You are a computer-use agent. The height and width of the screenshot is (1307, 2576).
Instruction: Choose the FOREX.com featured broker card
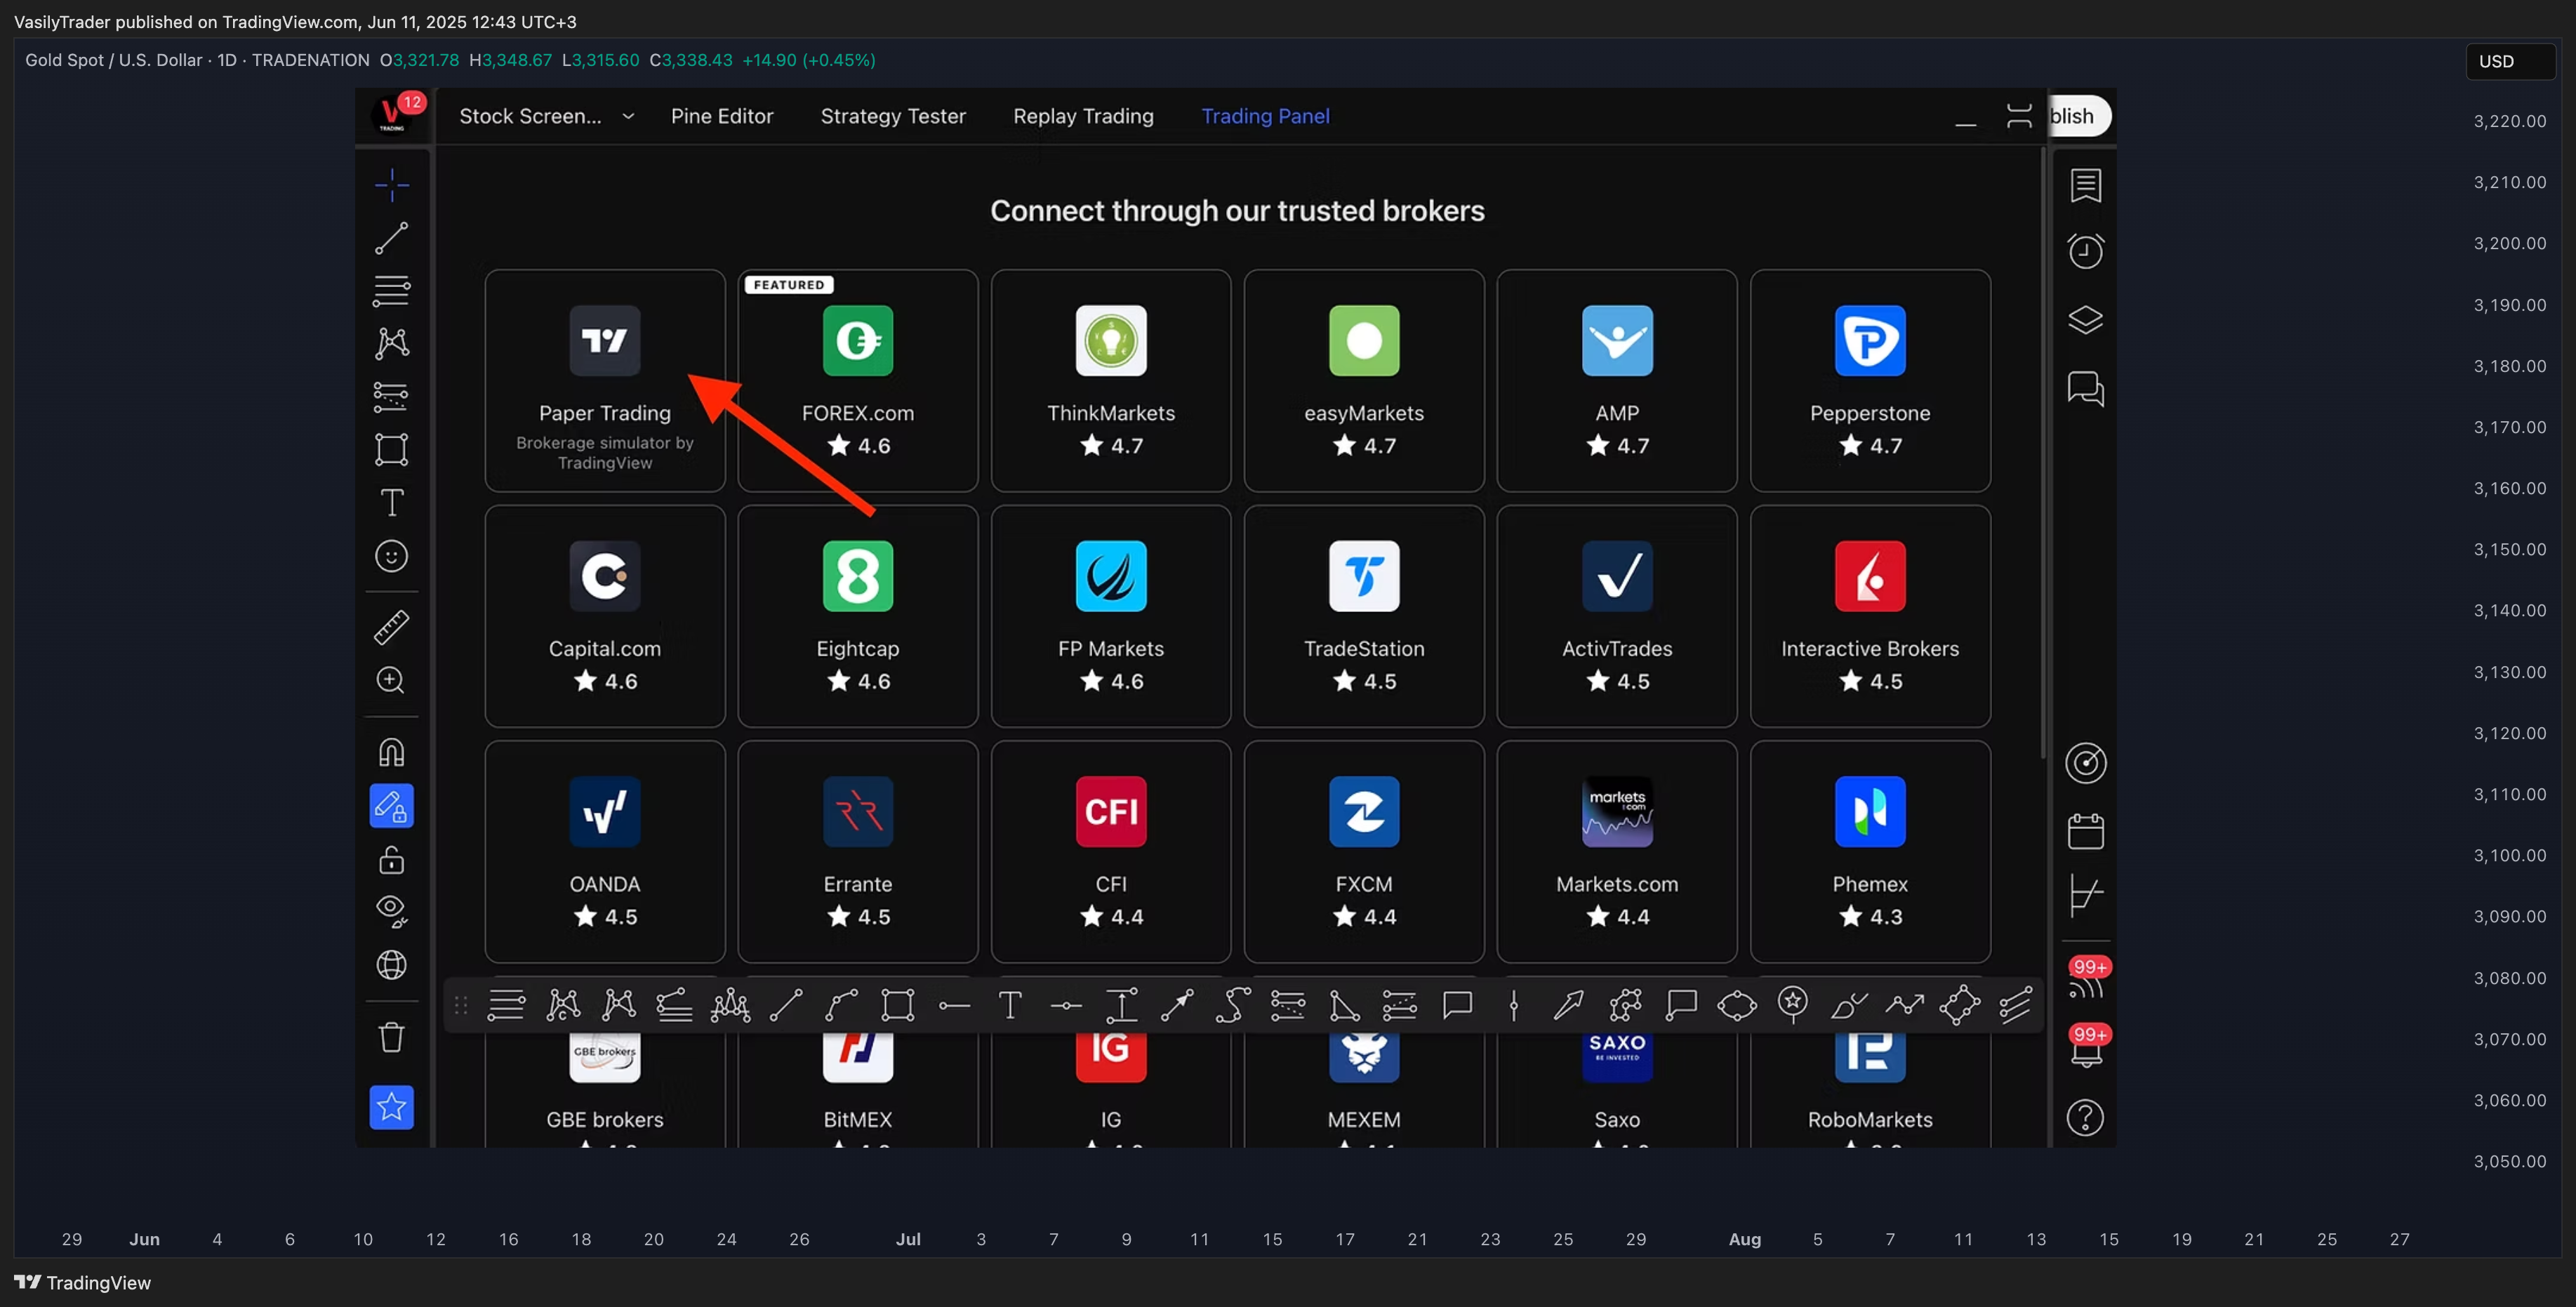click(x=858, y=380)
